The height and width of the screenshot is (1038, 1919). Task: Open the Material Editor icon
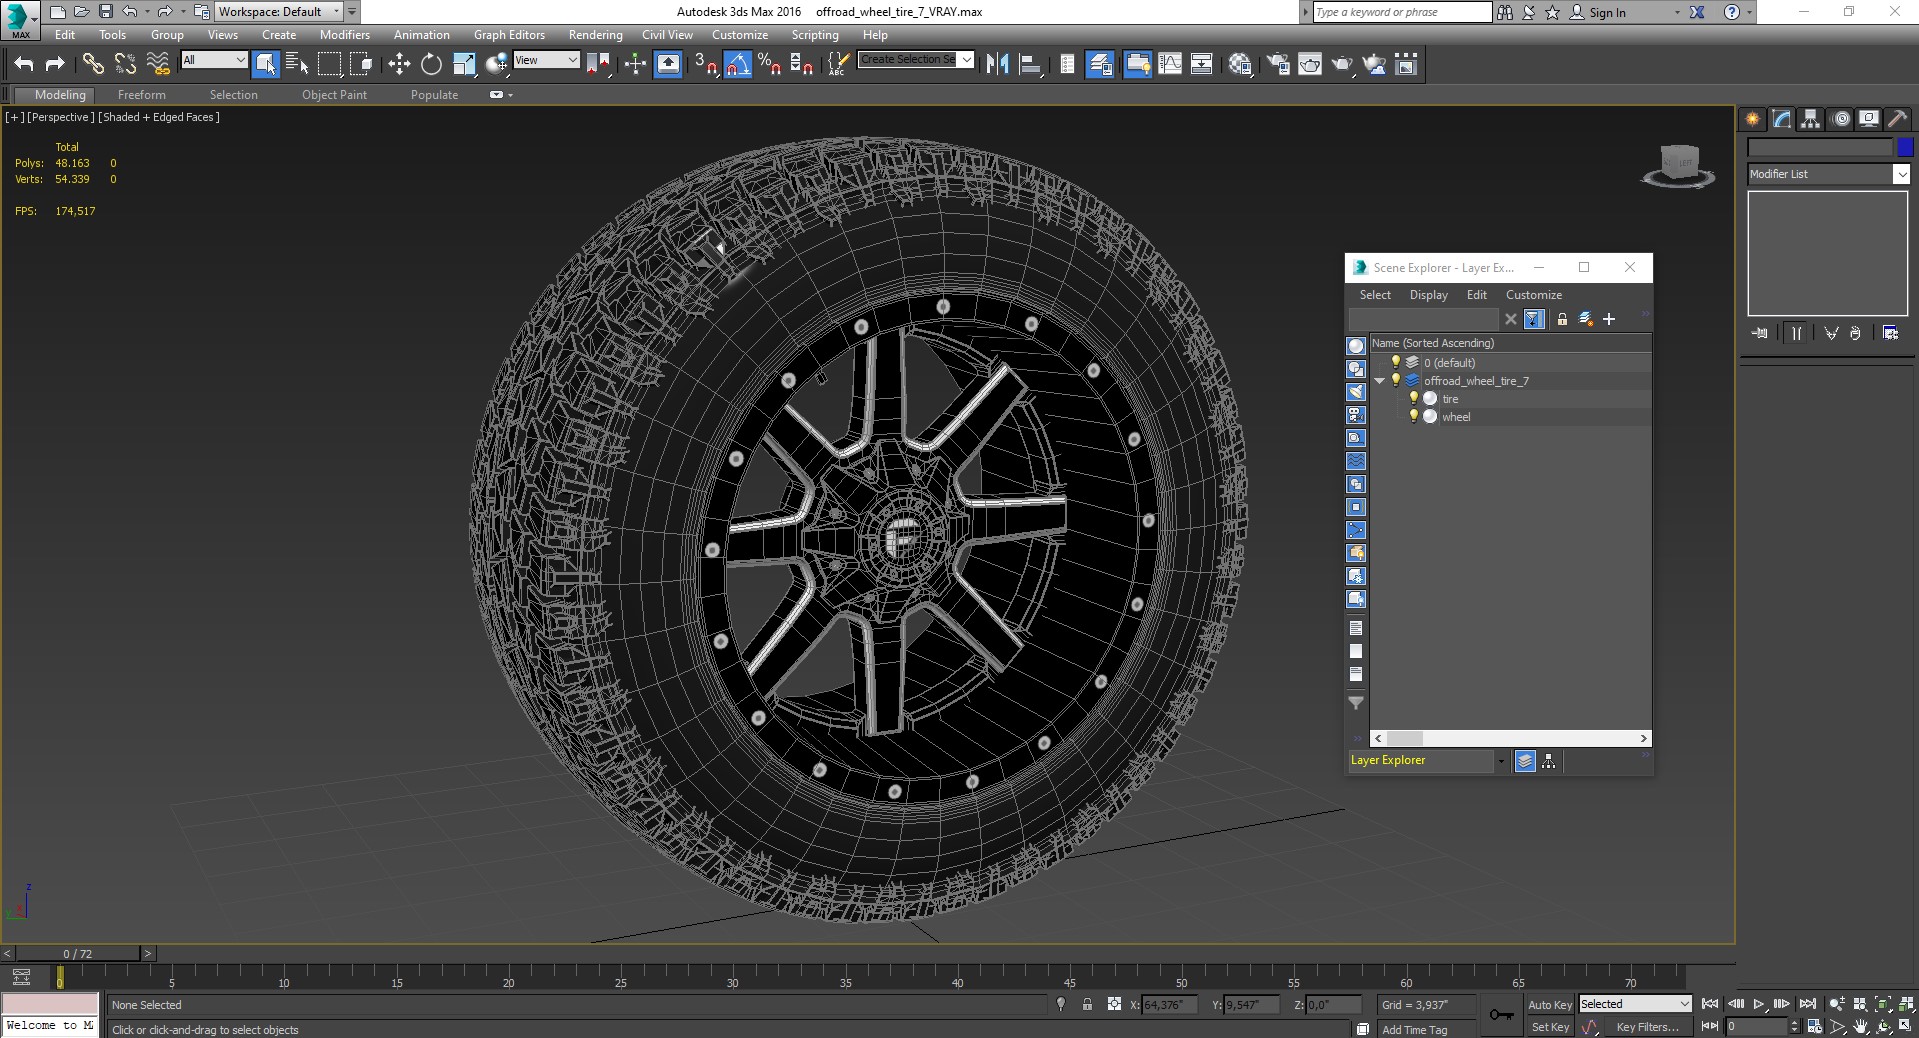1240,65
